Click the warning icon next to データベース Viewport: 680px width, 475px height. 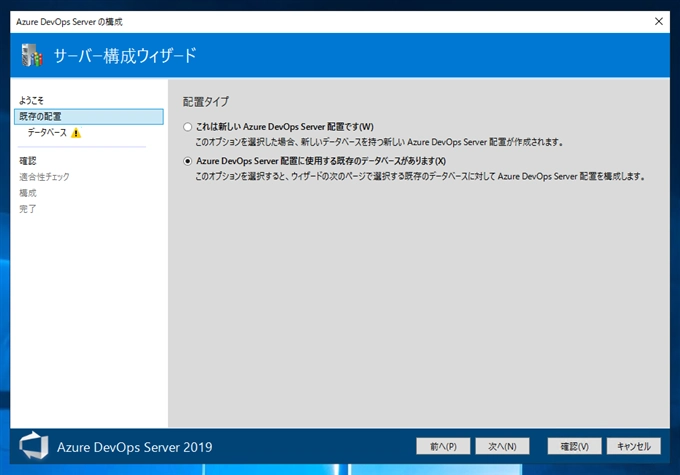coord(76,133)
